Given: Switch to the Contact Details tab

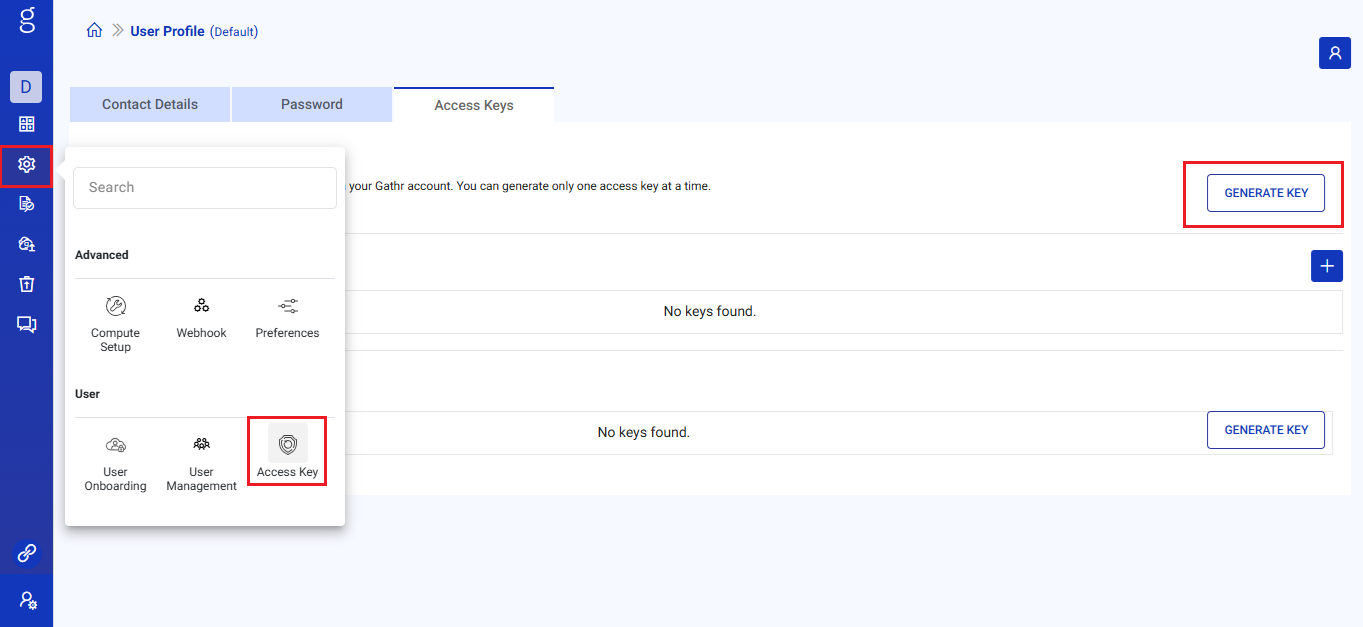Looking at the screenshot, I should pos(149,104).
